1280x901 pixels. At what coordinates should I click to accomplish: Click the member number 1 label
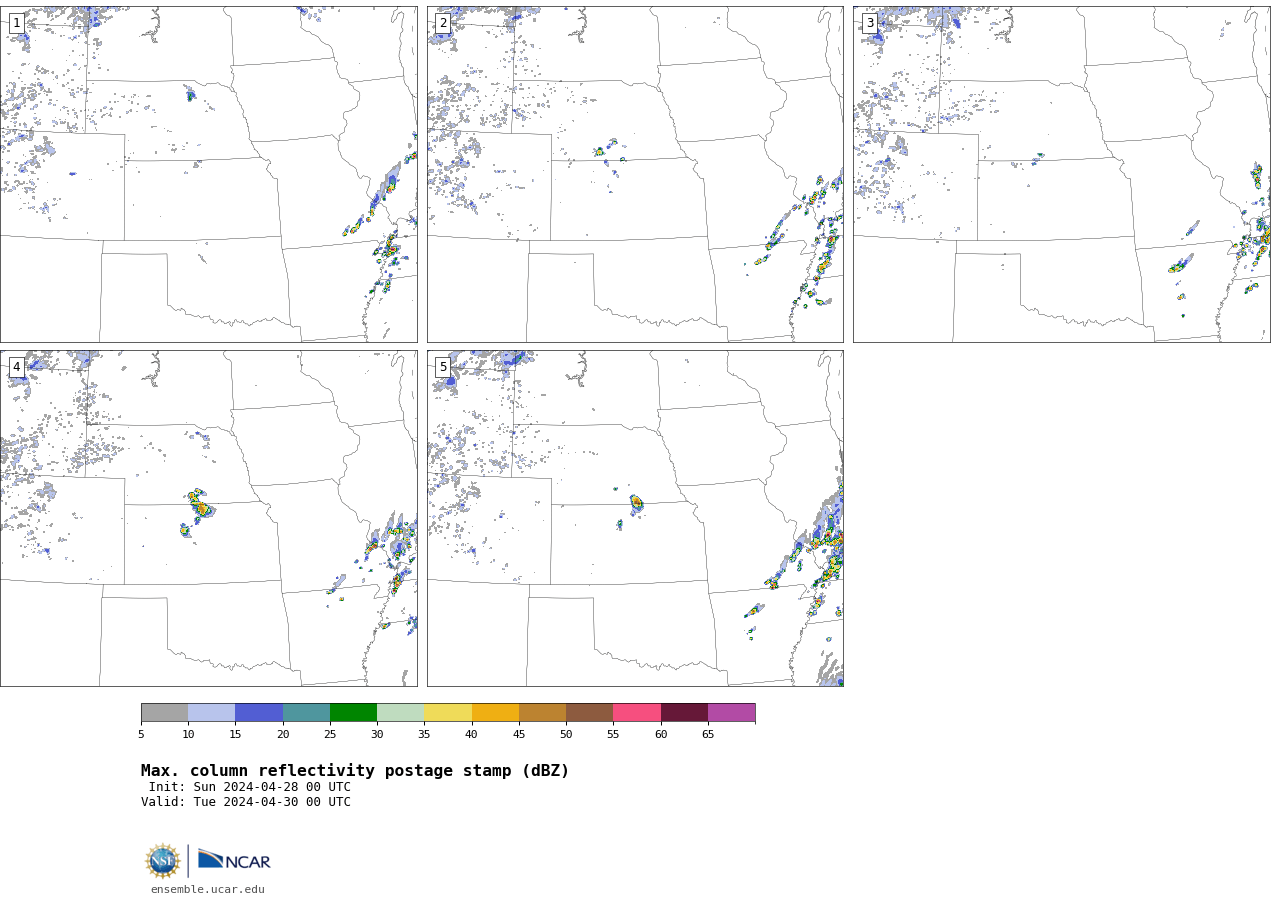point(16,23)
